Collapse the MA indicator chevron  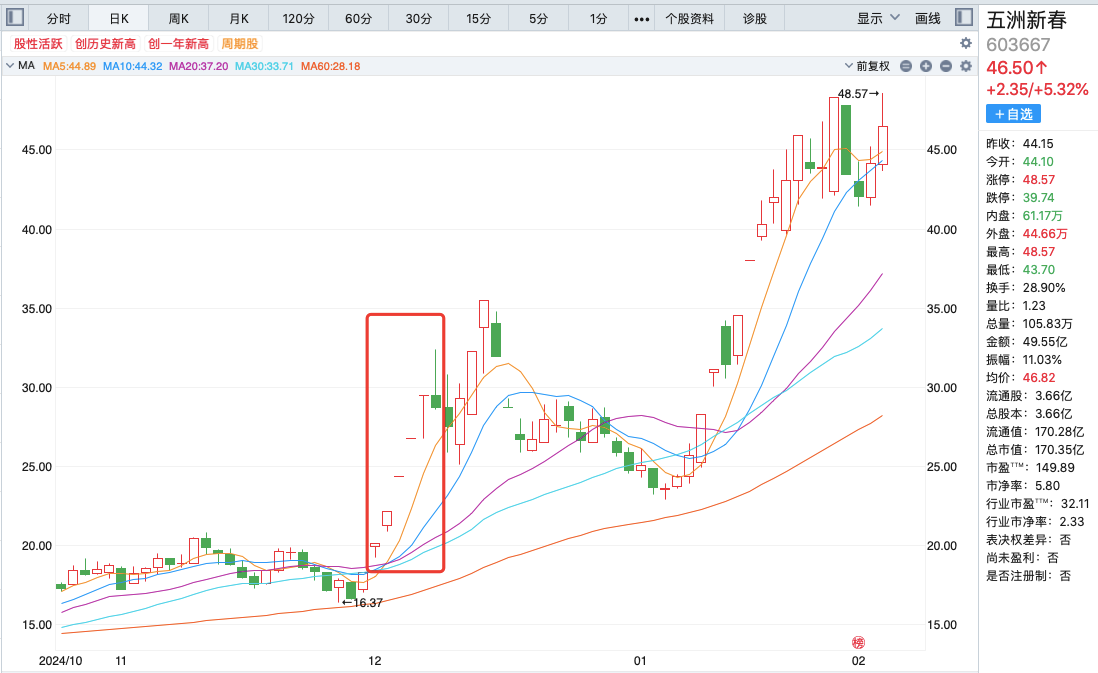click(10, 66)
